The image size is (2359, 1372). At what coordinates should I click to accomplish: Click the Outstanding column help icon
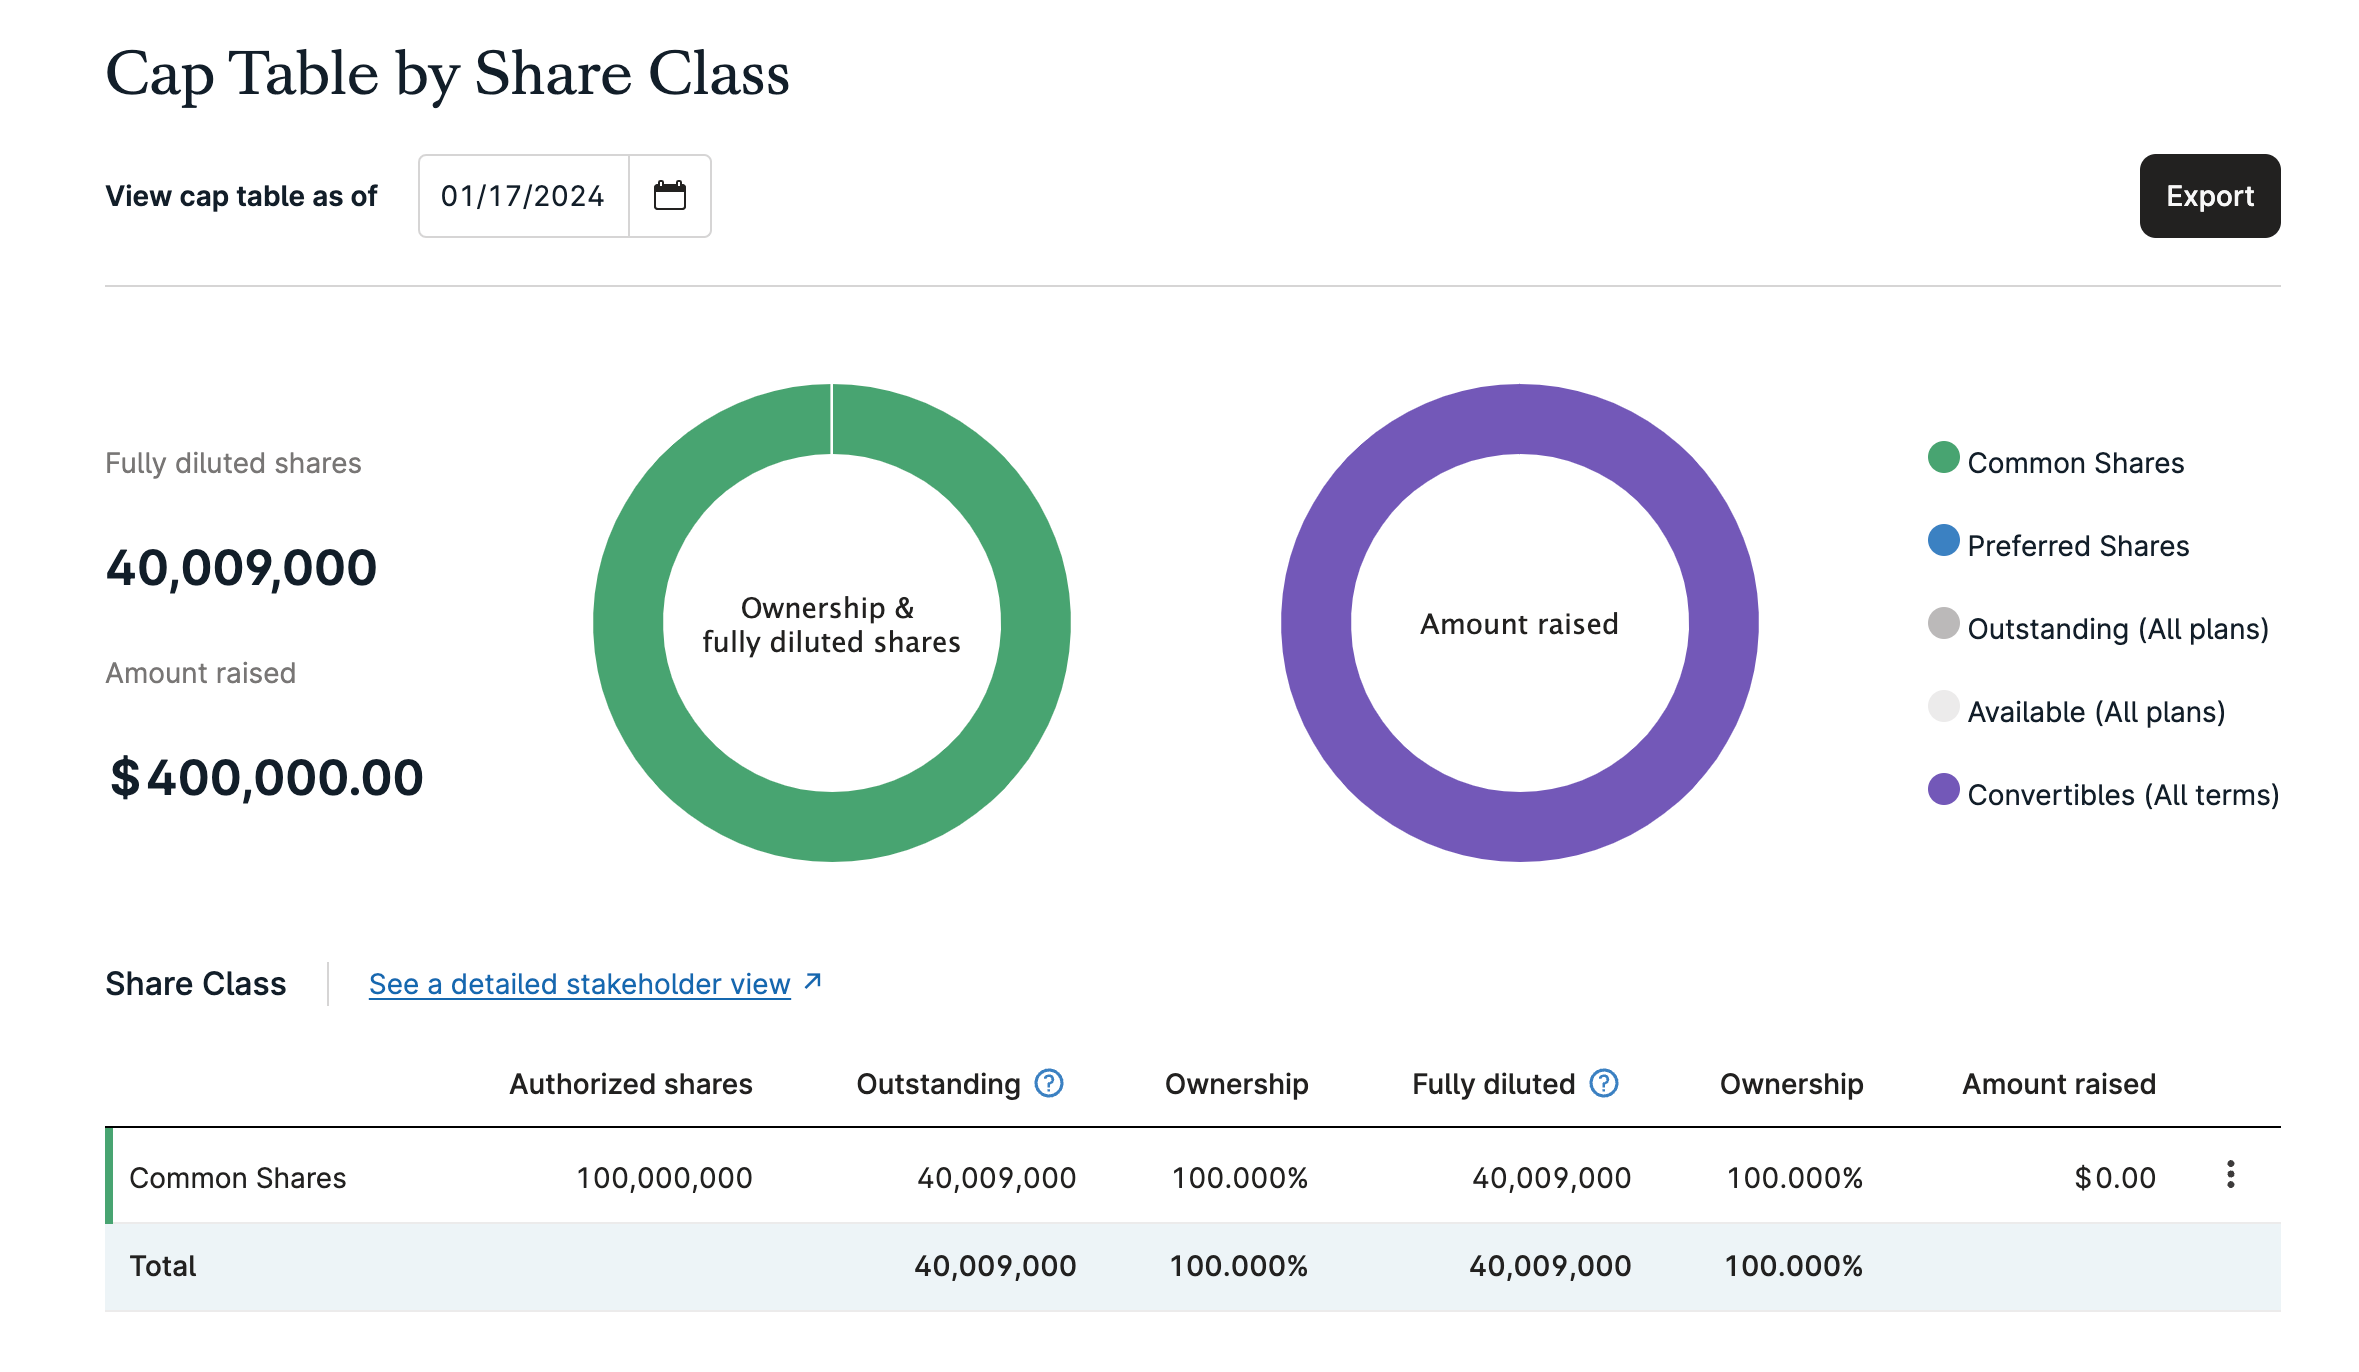[1048, 1083]
